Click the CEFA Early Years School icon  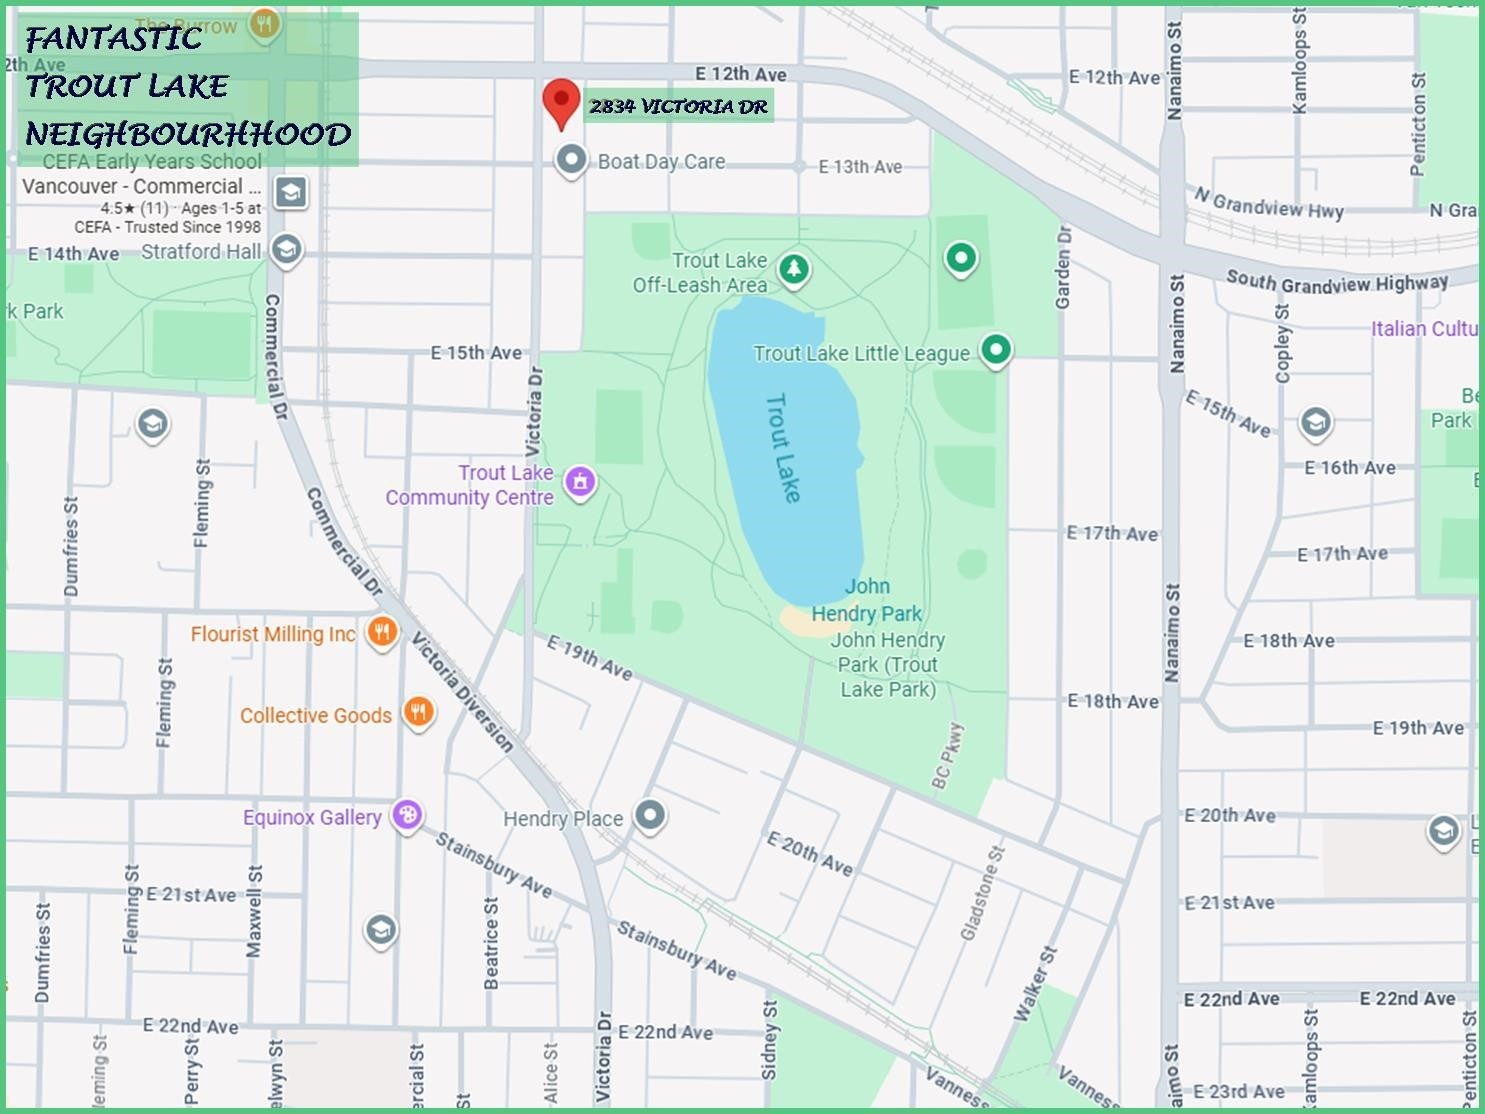(x=291, y=192)
